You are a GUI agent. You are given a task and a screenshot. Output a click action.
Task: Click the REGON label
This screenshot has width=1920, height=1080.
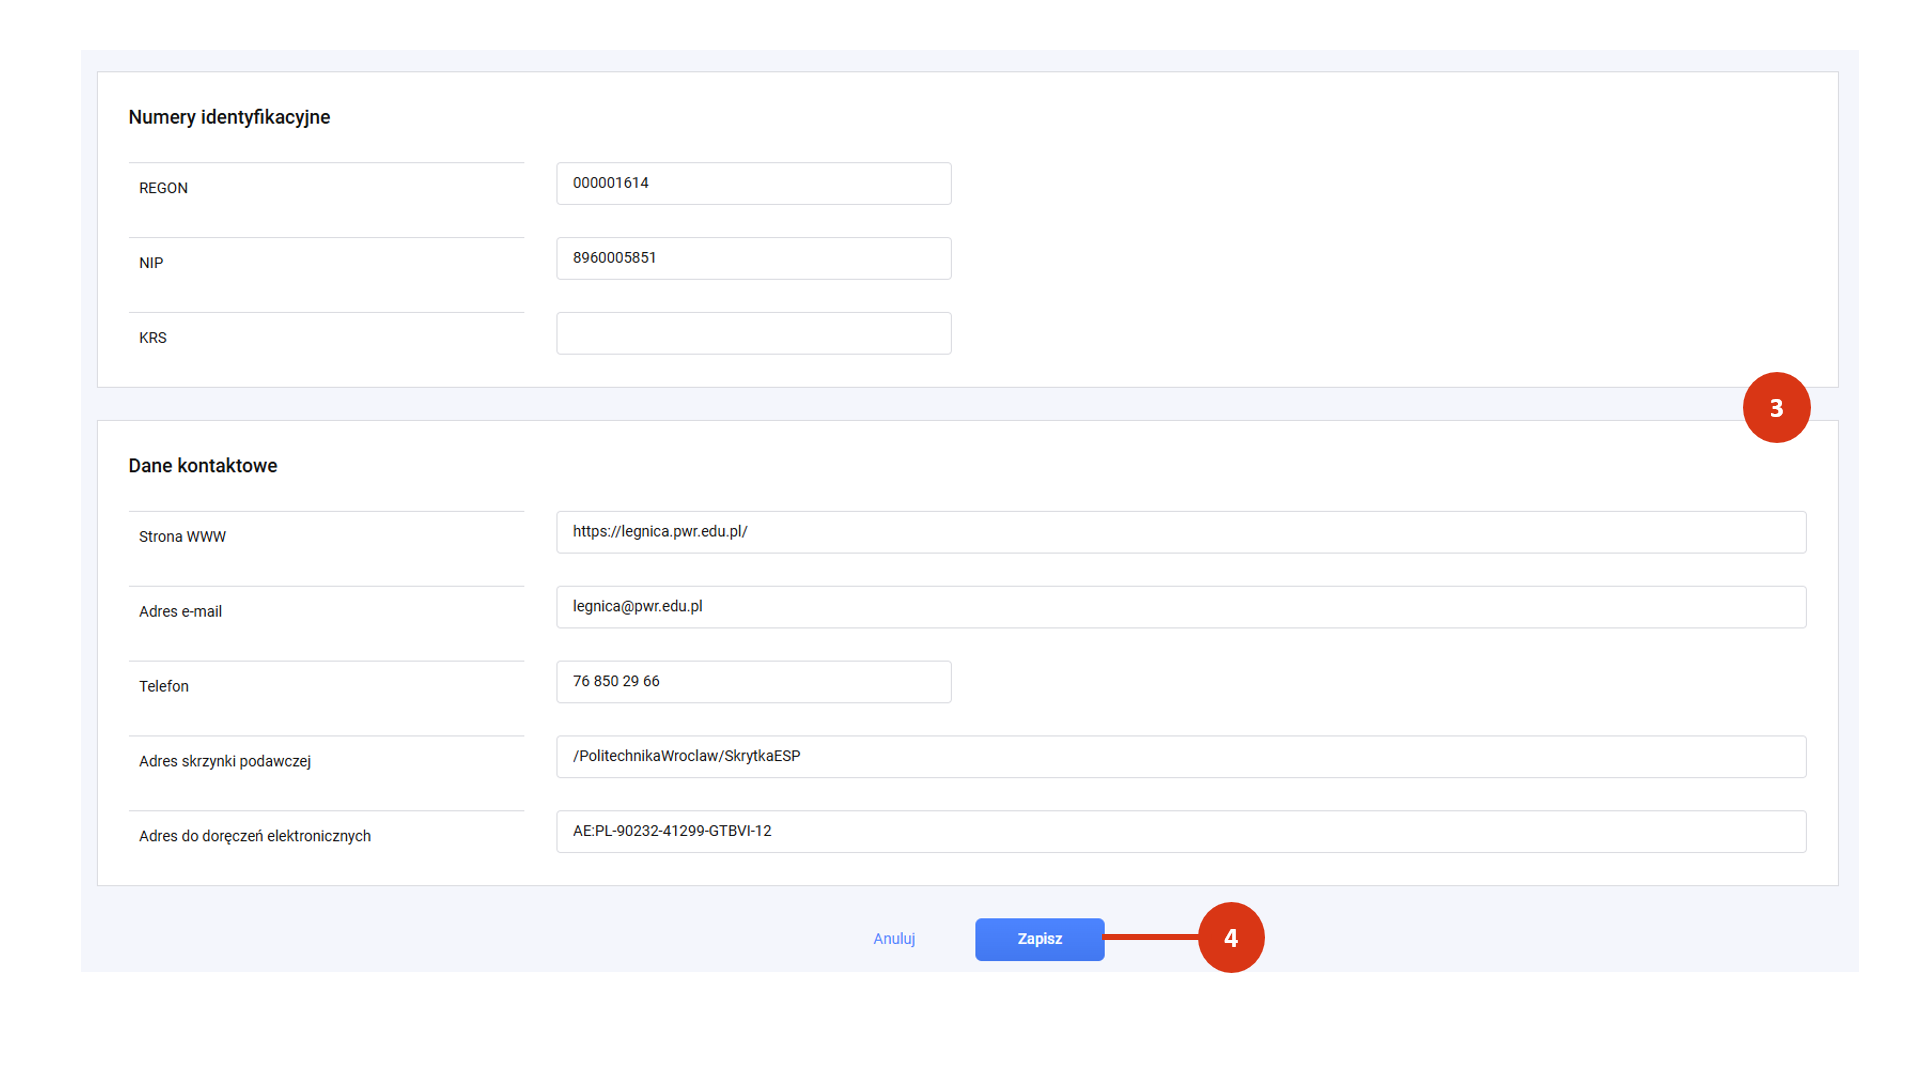(163, 188)
